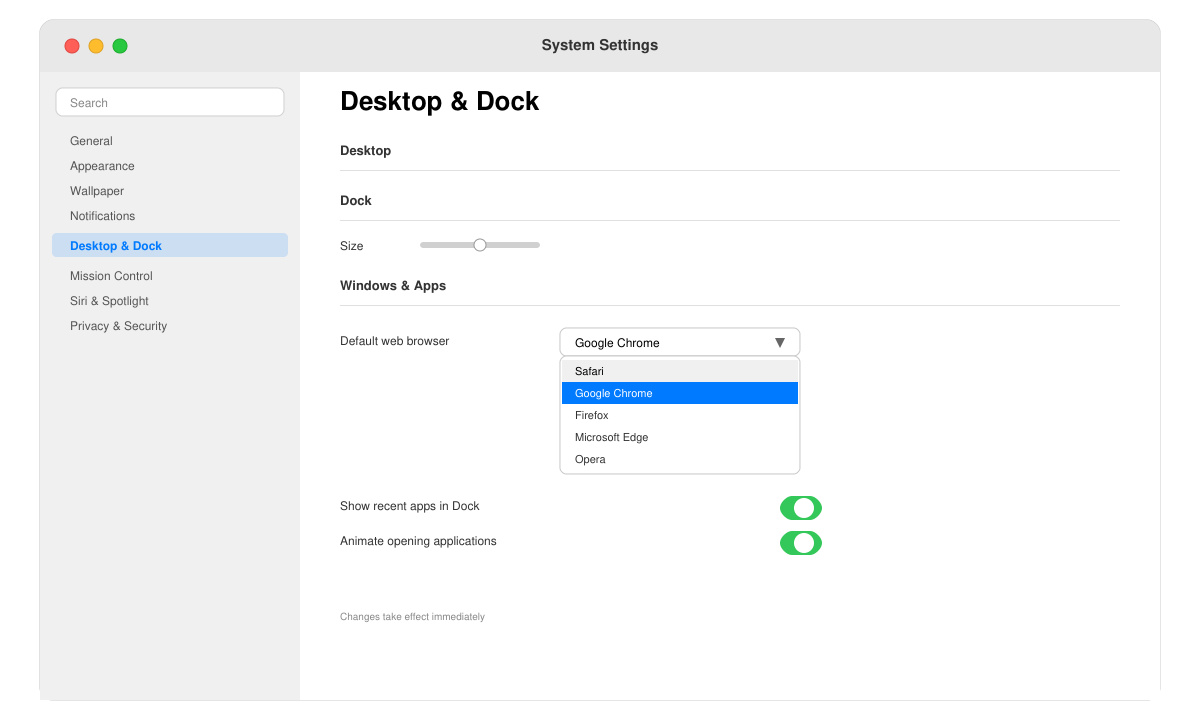Viewport: 1200px width, 720px height.
Task: Click the Default web browser label
Action: [x=395, y=341]
